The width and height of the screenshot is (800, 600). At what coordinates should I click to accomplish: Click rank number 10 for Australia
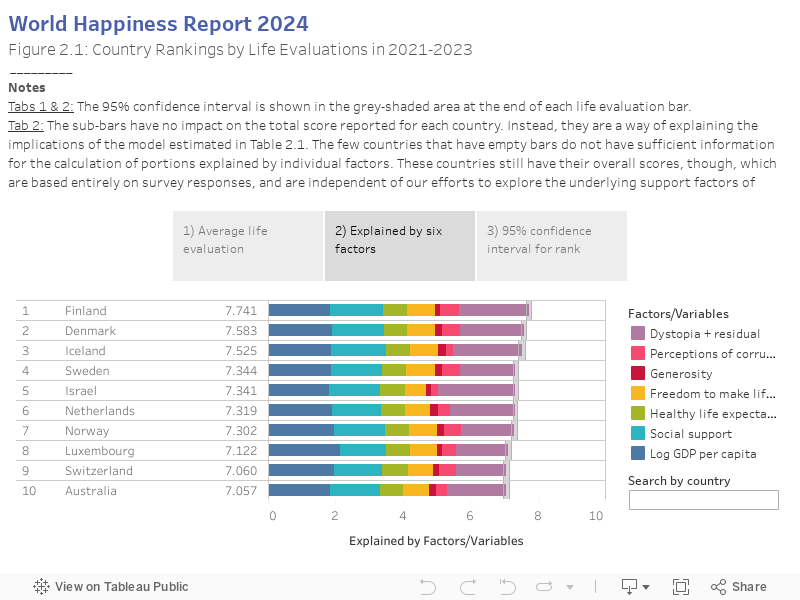click(x=29, y=491)
